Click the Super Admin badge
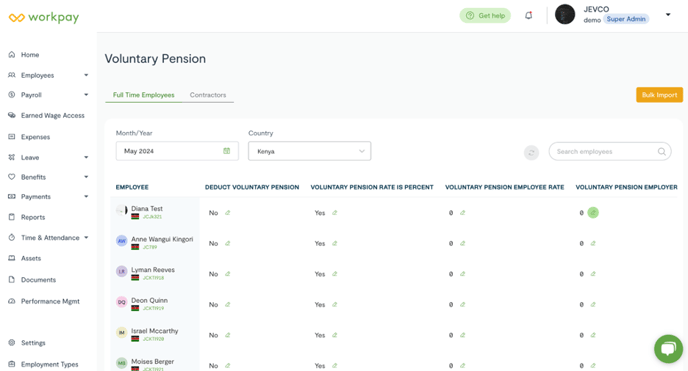This screenshot has width=688, height=371. coord(626,19)
